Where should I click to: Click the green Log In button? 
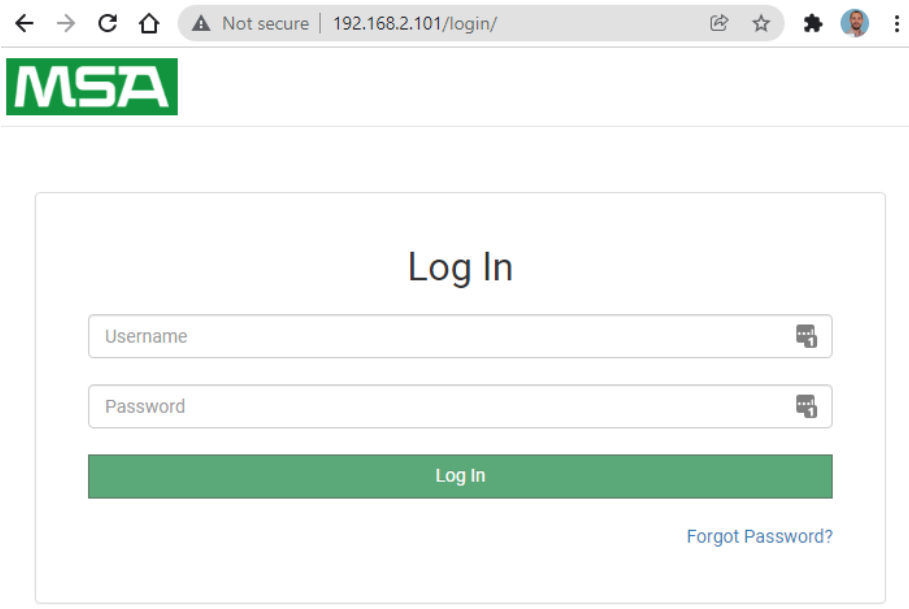point(460,476)
